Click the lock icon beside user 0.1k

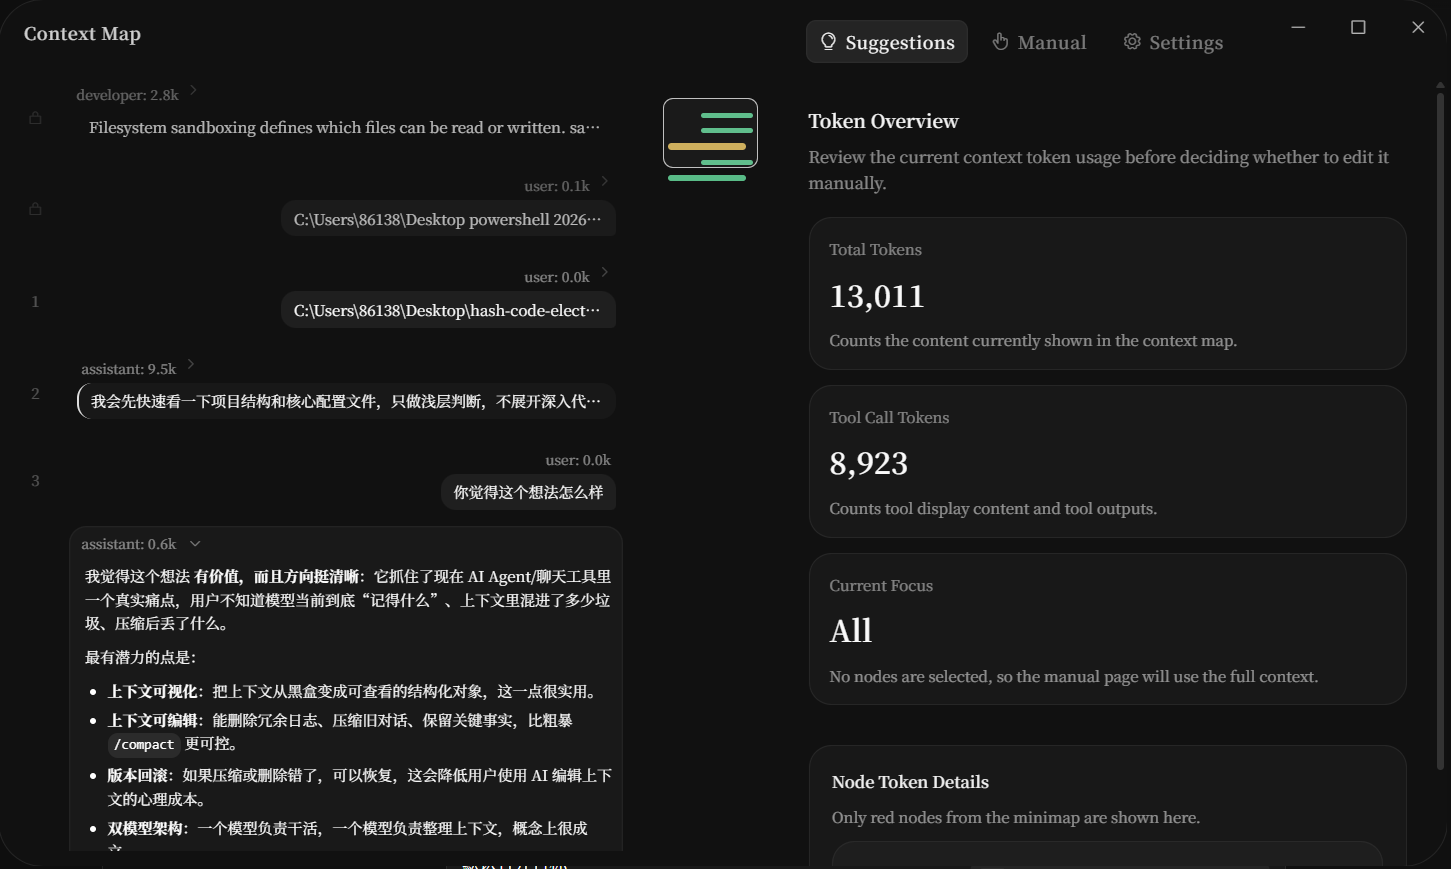[35, 209]
